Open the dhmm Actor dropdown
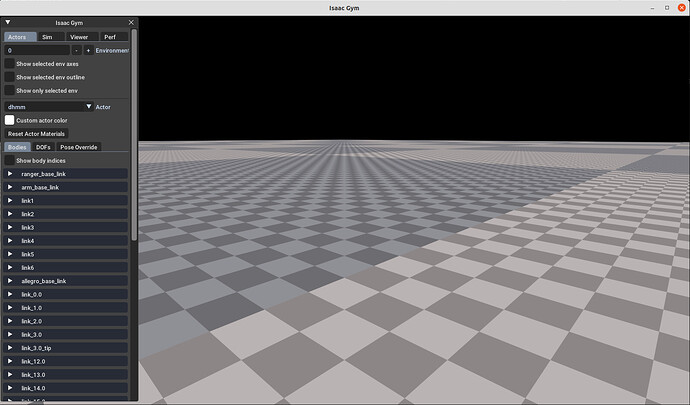 [x=49, y=107]
